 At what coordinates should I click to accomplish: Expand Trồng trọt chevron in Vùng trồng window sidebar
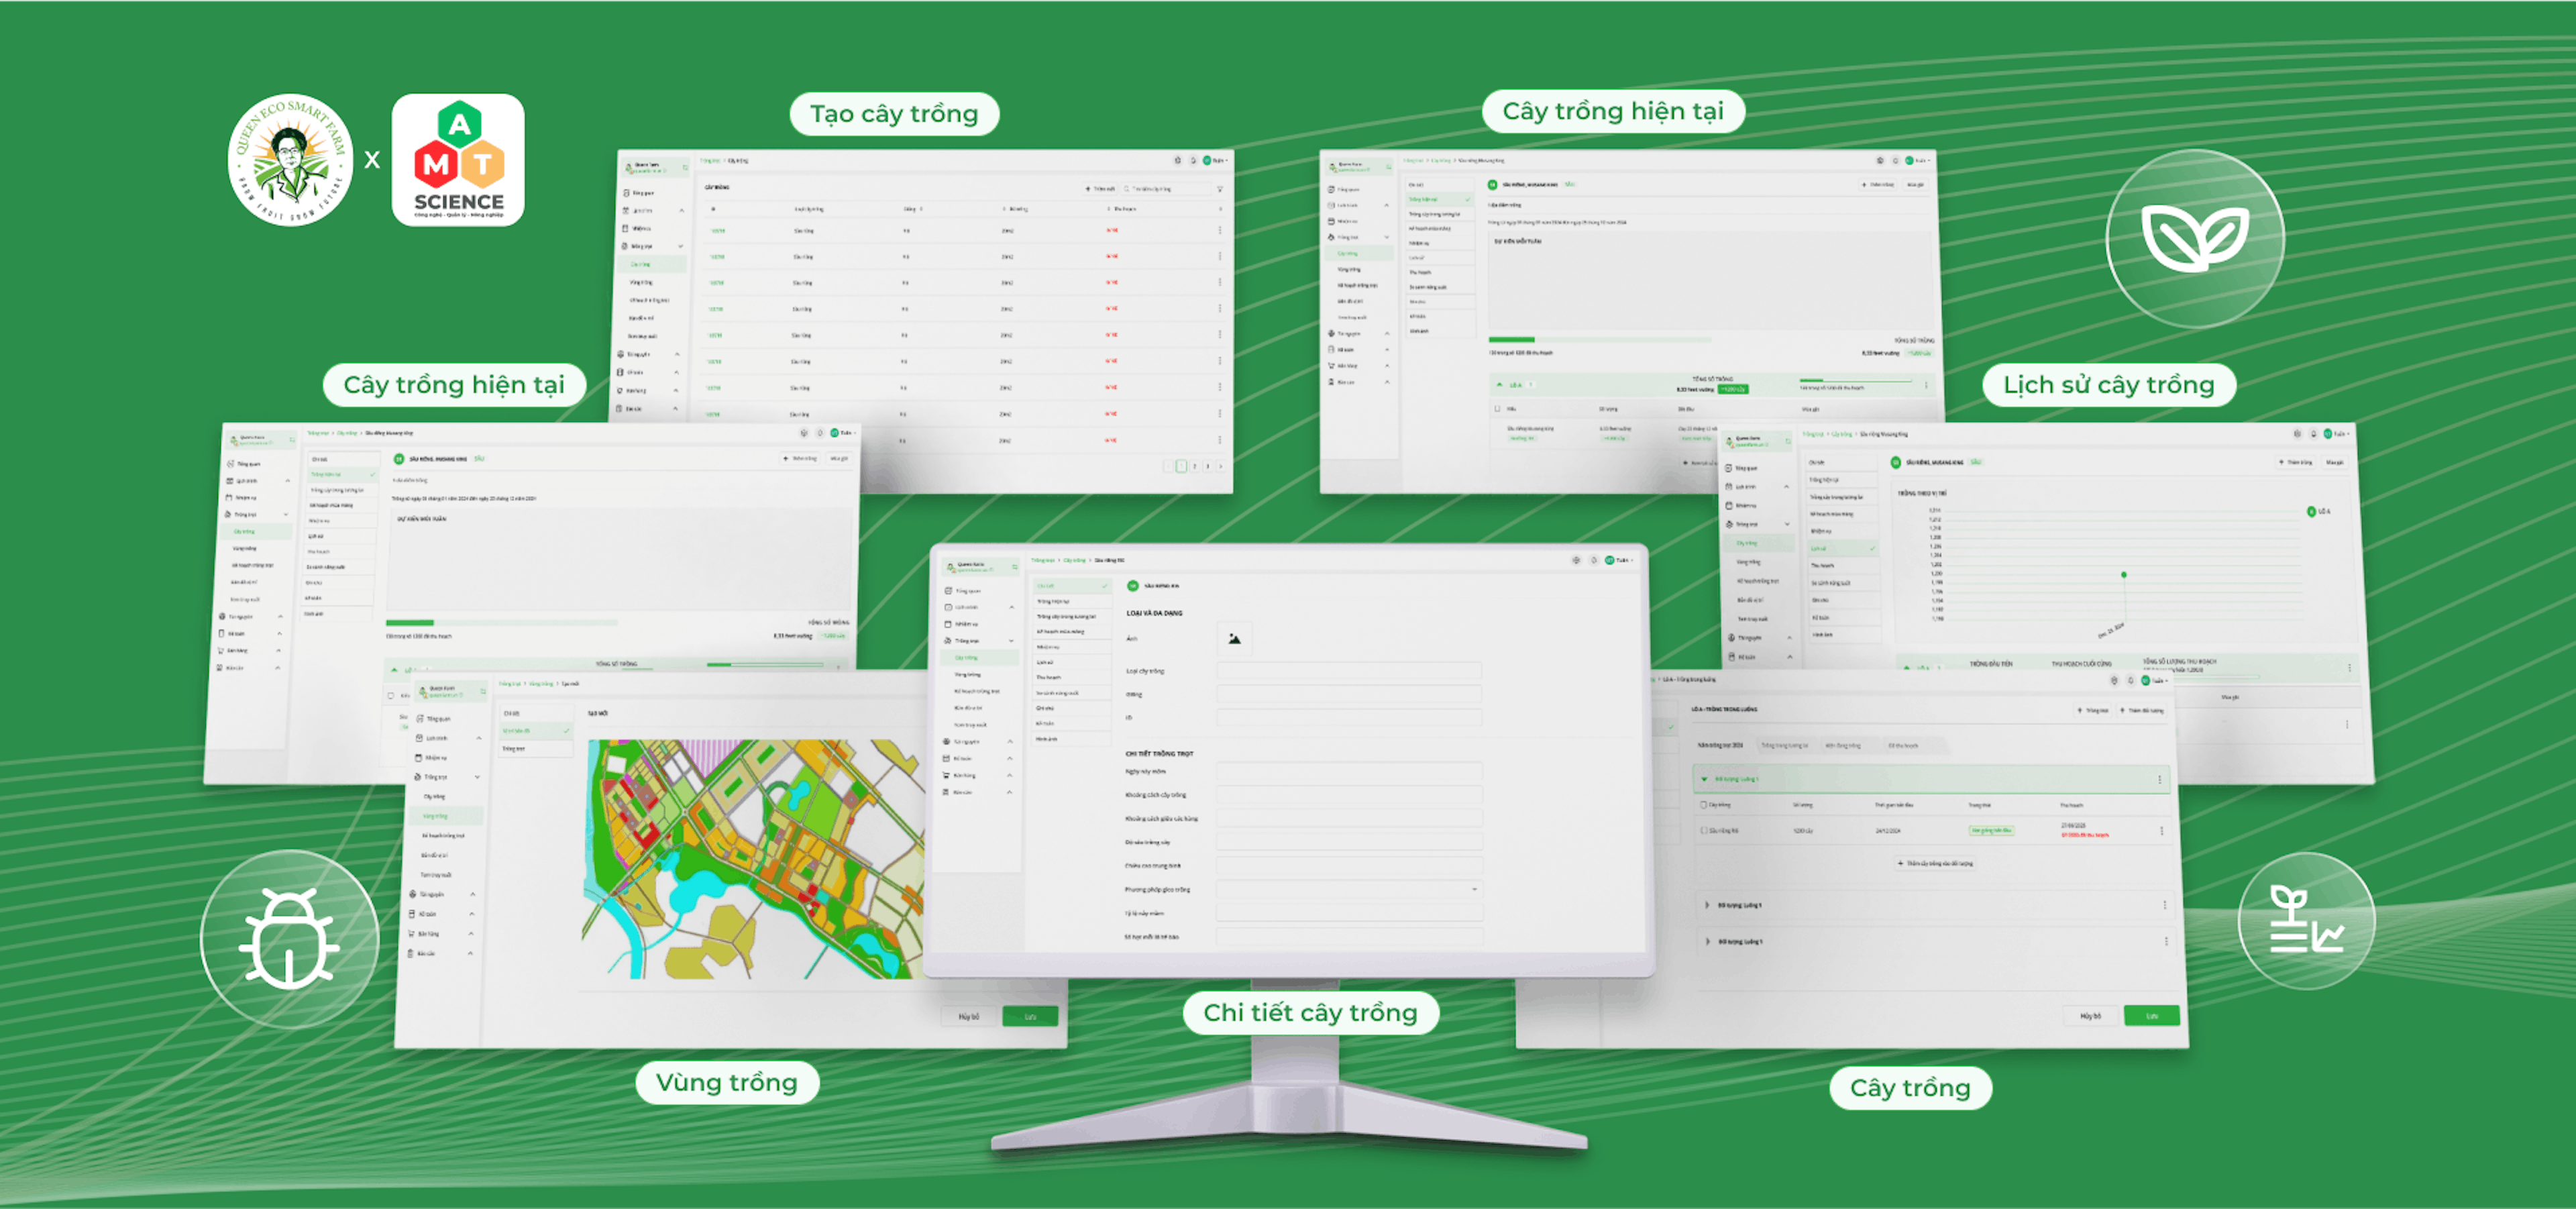477,777
